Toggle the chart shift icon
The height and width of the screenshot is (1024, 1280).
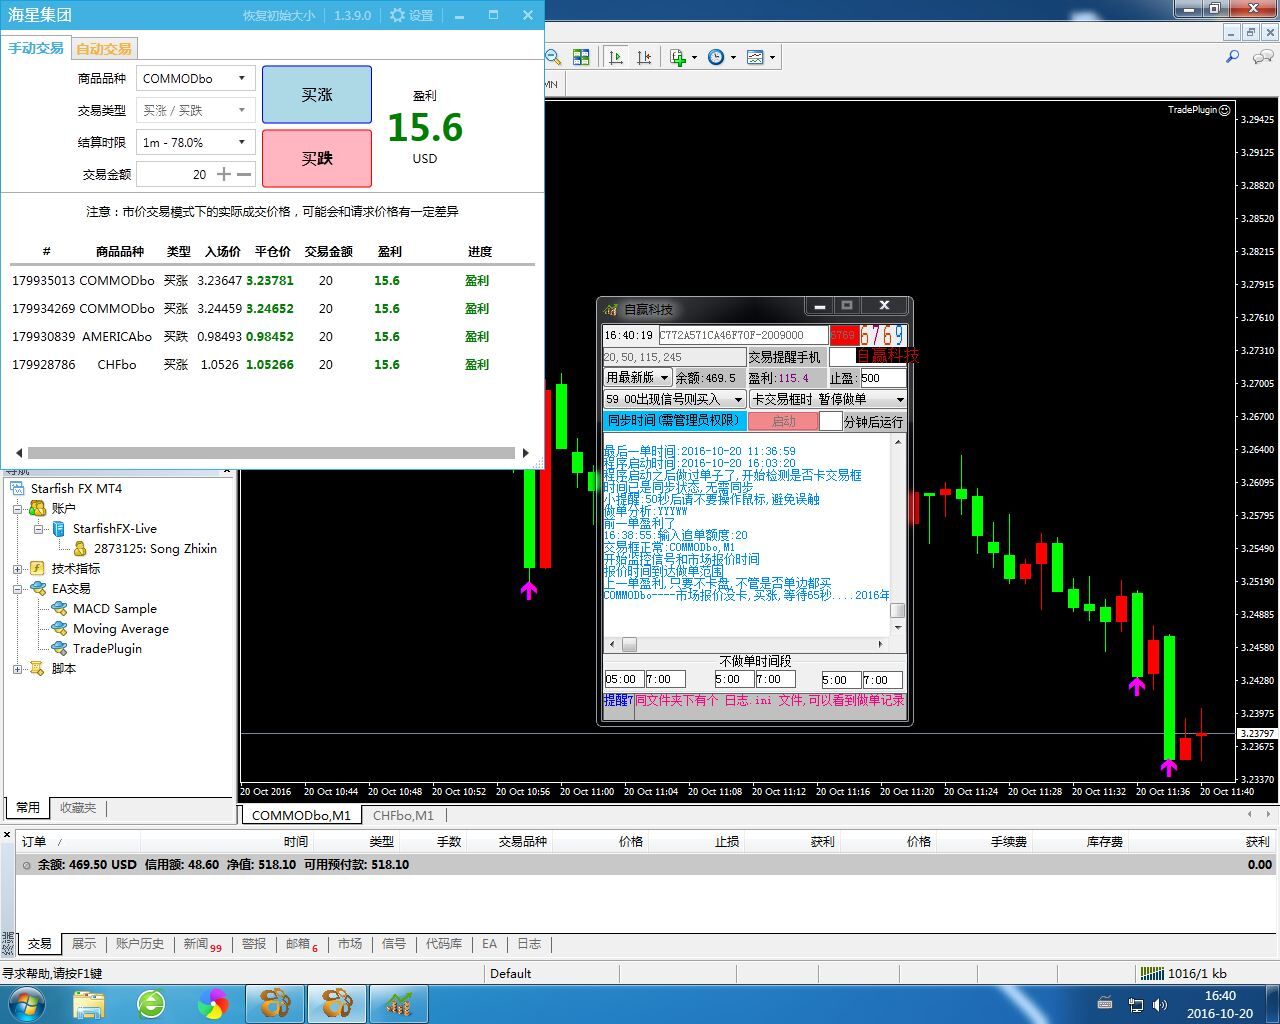point(644,57)
